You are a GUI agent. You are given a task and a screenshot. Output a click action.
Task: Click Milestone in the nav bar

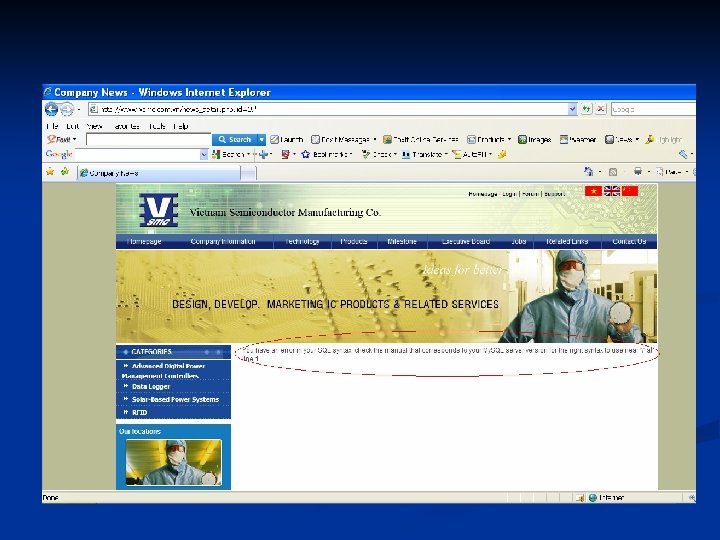point(402,242)
